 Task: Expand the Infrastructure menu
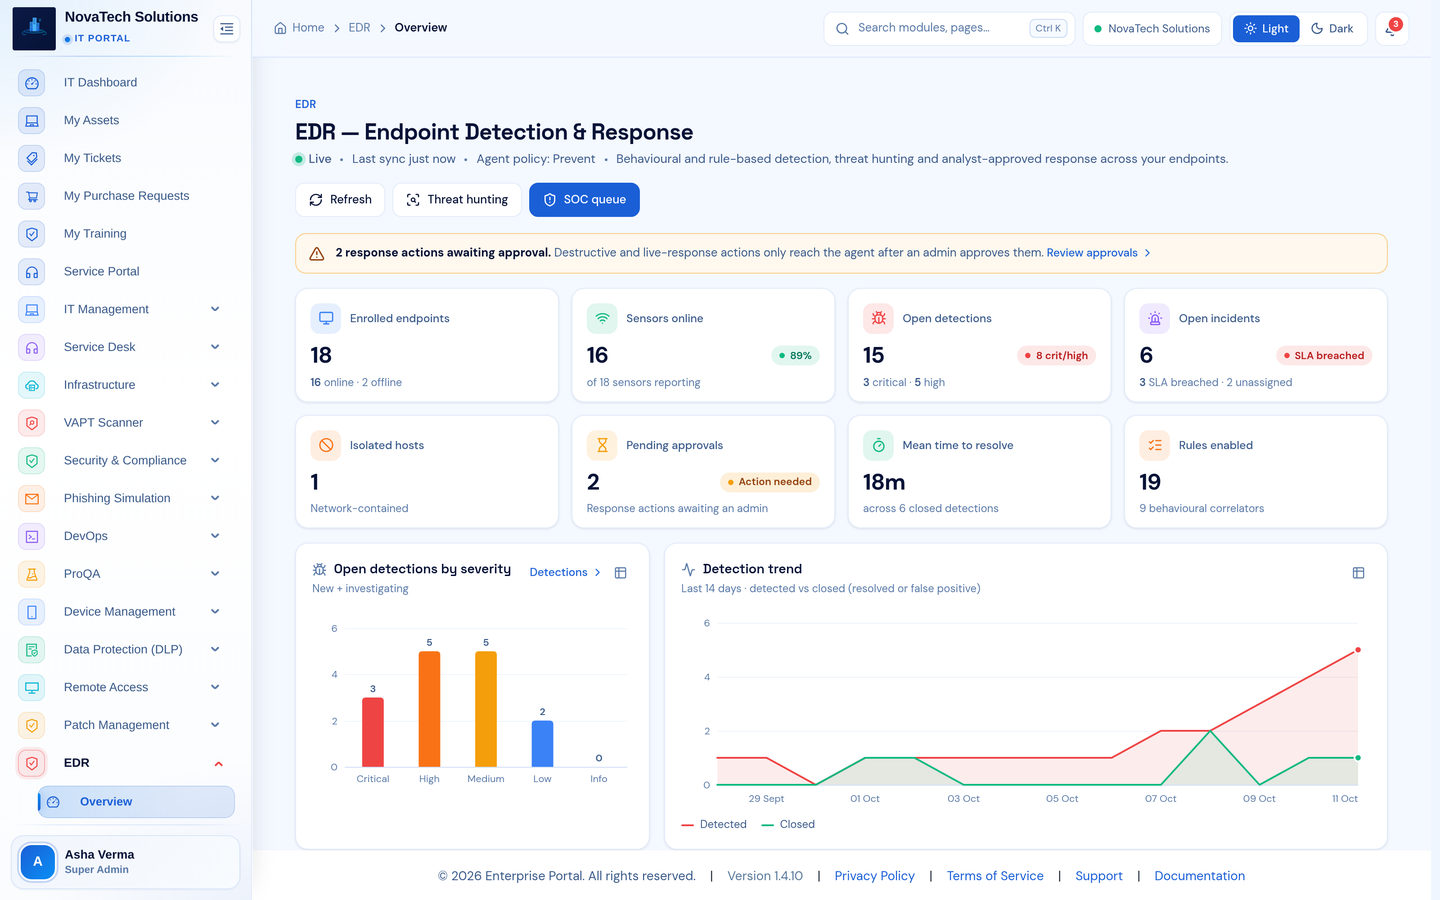[x=126, y=385]
